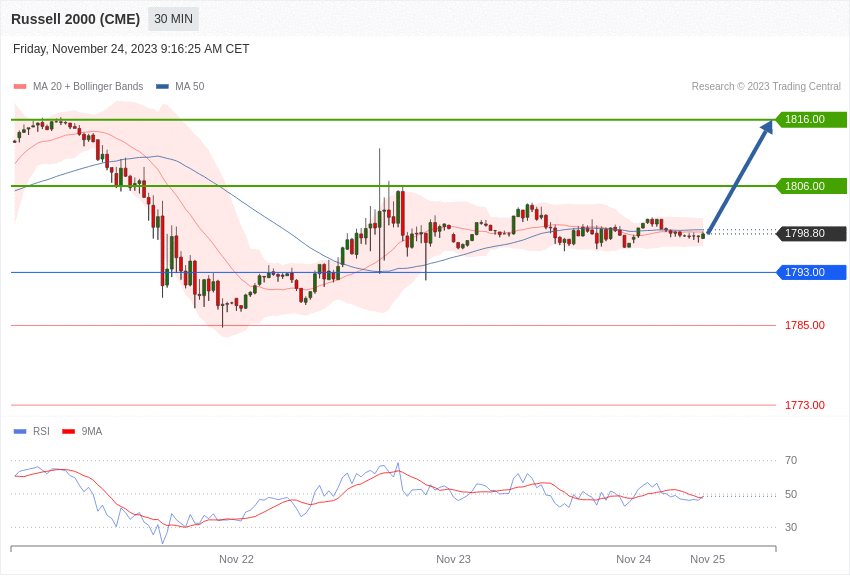
Task: Click the MA 50 legend swatch
Action: click(162, 86)
